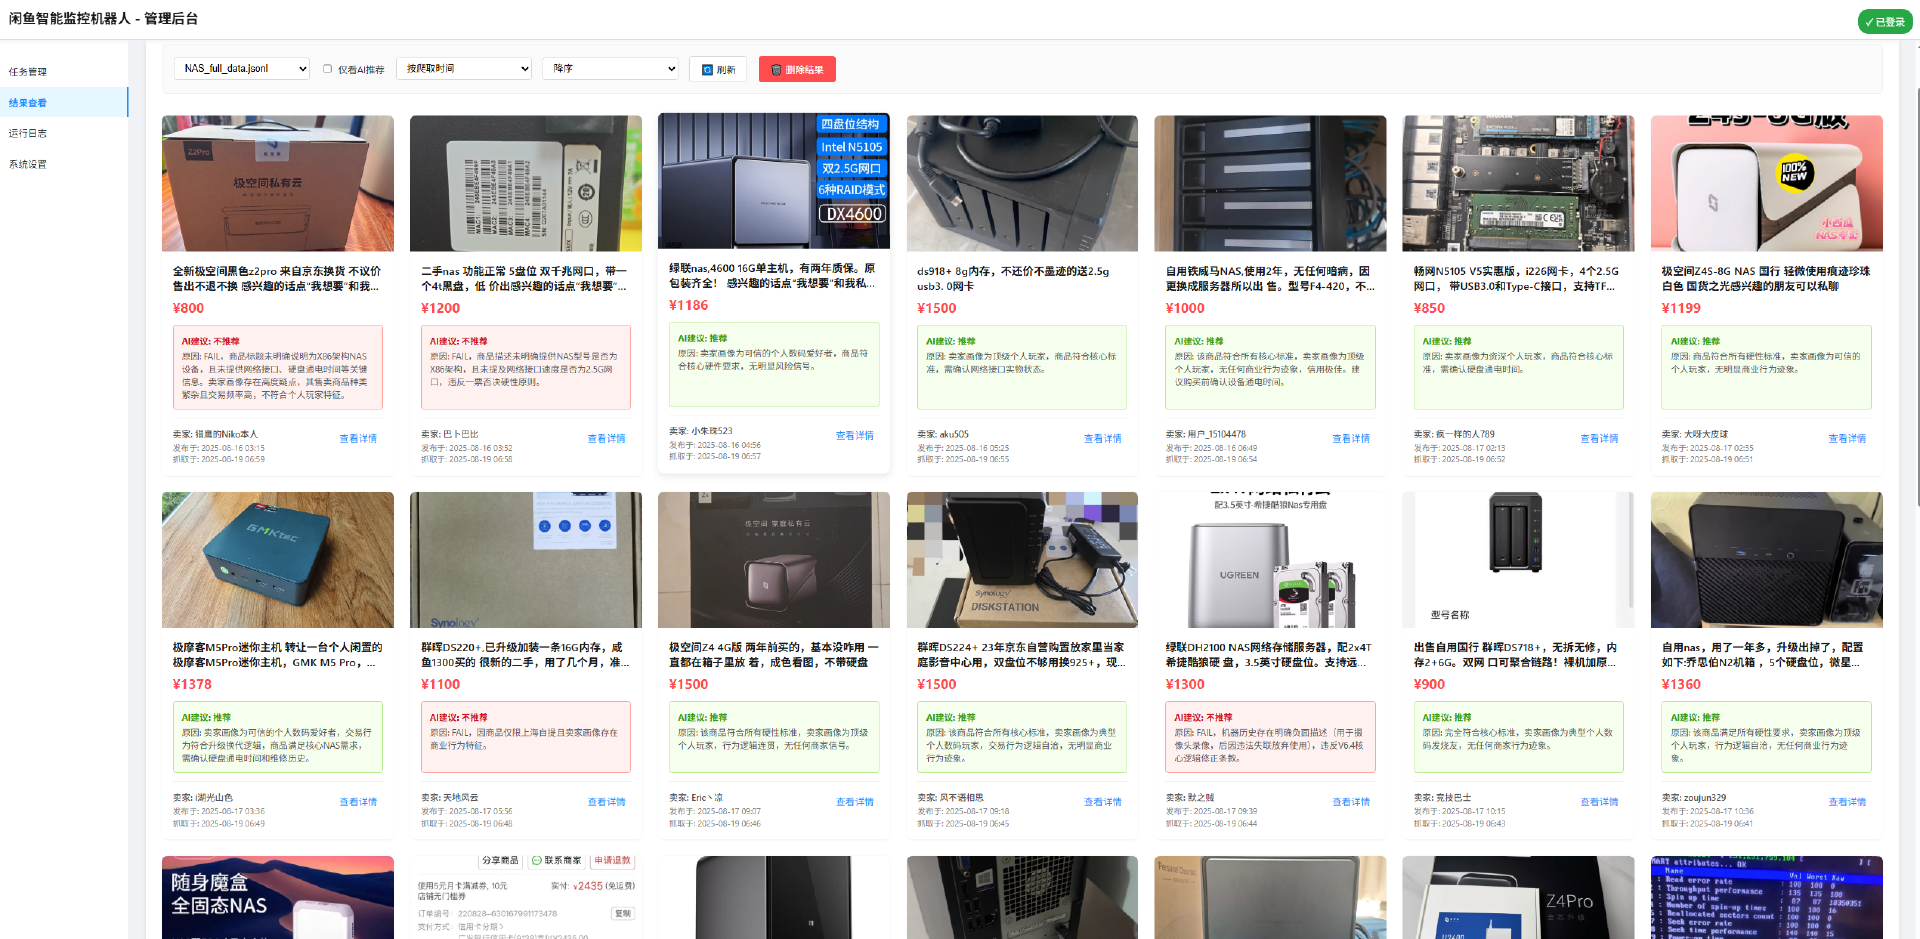Screen dimensions: 1920x939
Task: Click the UGREEN NAS with drives image
Action: [x=1270, y=560]
